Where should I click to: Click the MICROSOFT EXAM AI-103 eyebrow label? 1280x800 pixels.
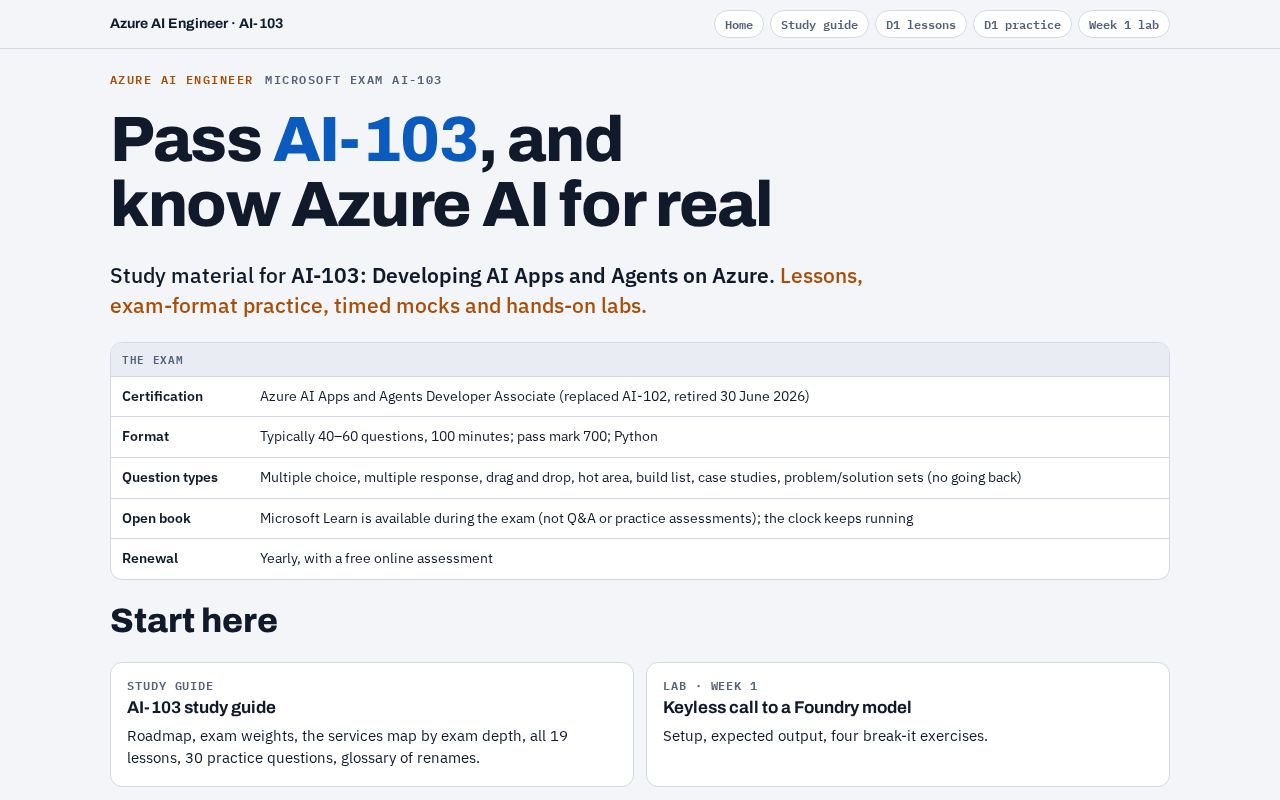pos(353,80)
